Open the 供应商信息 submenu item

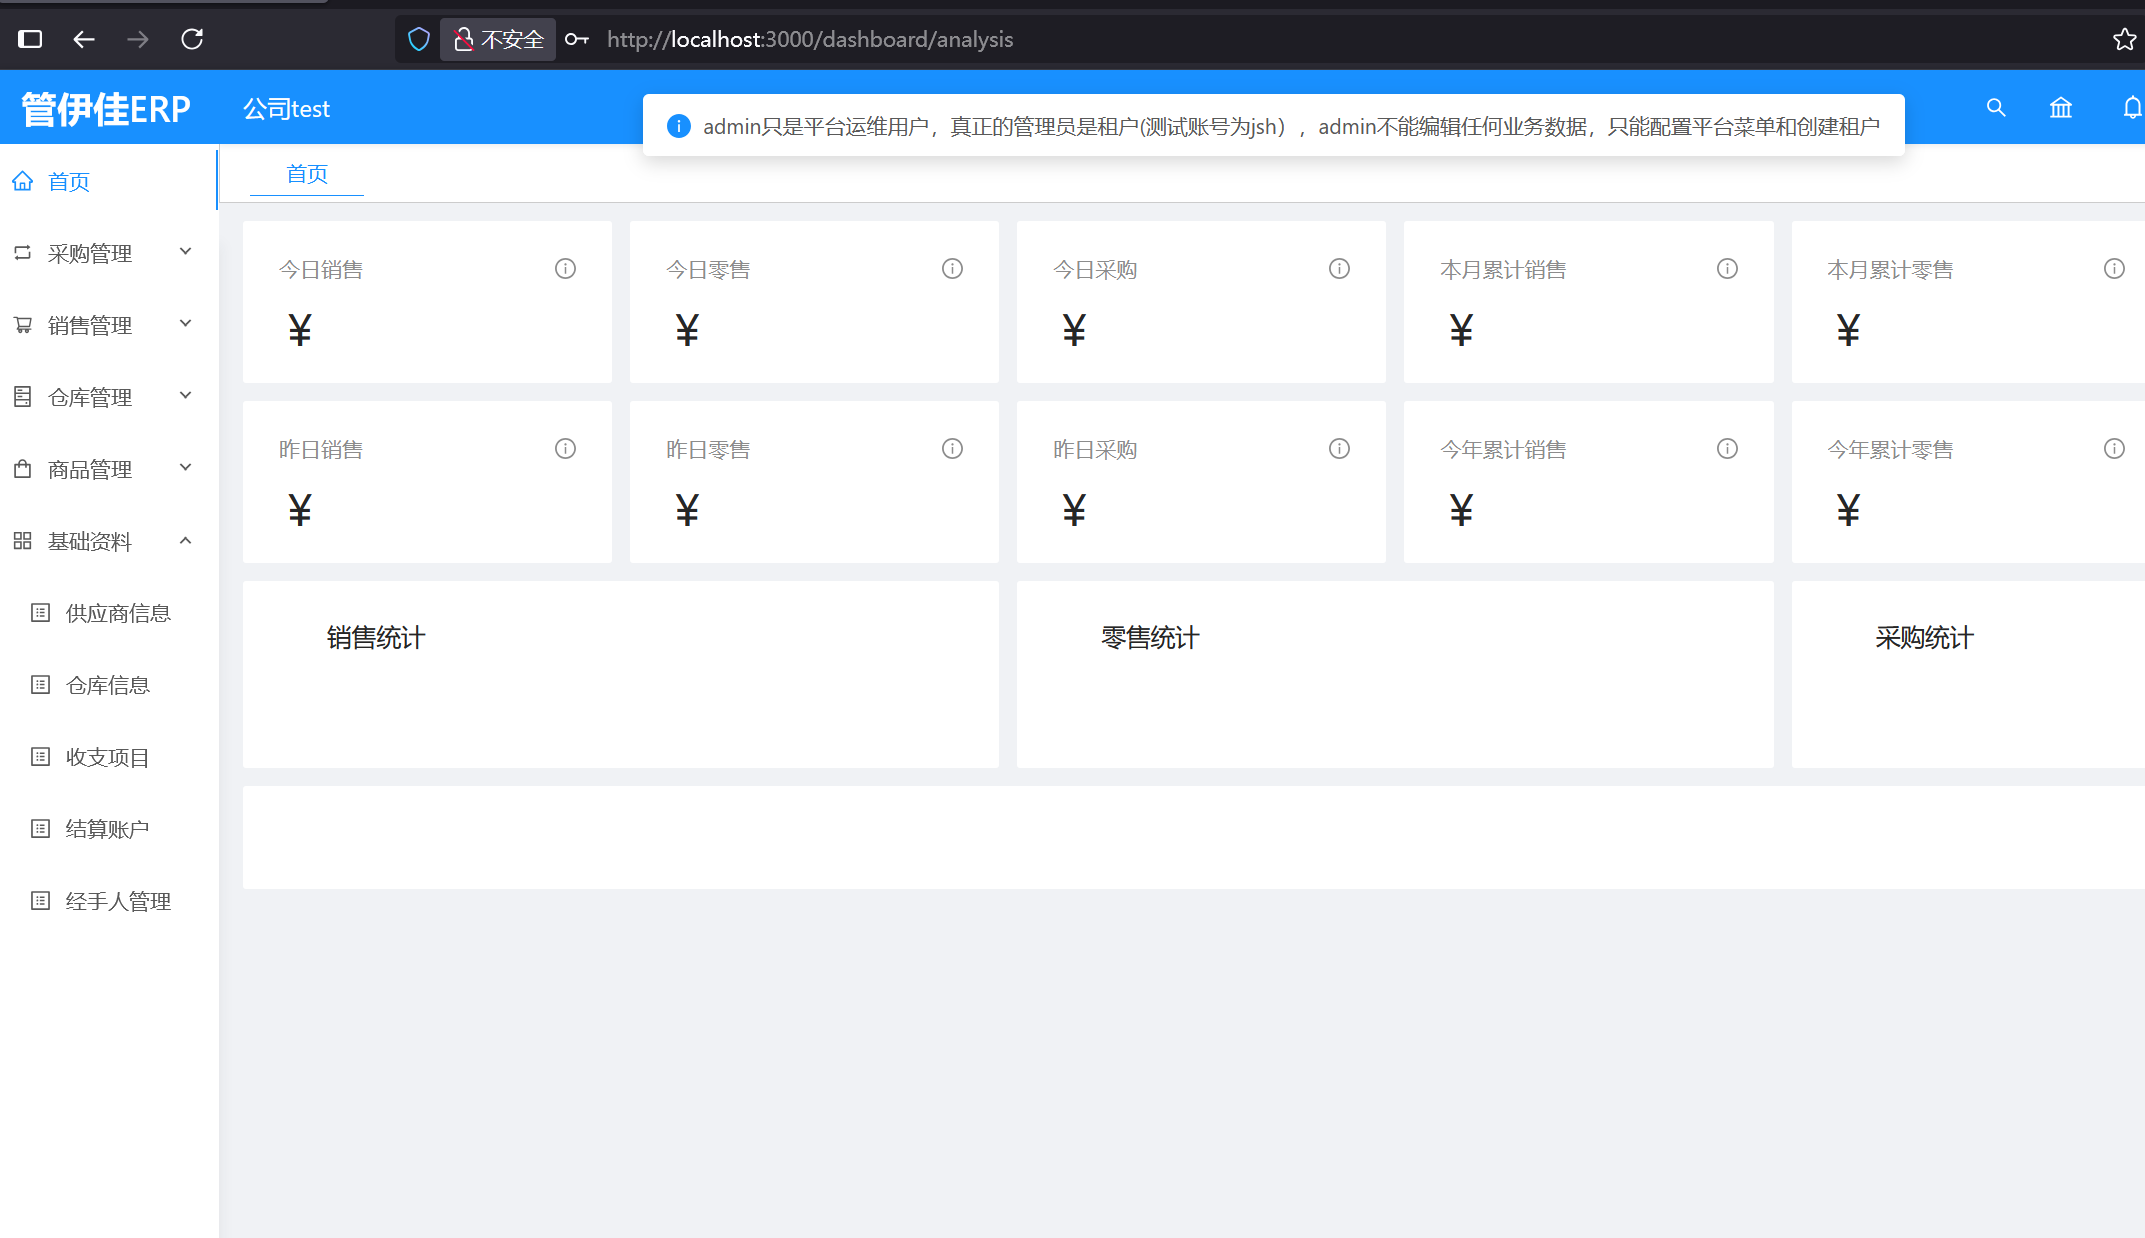point(118,613)
